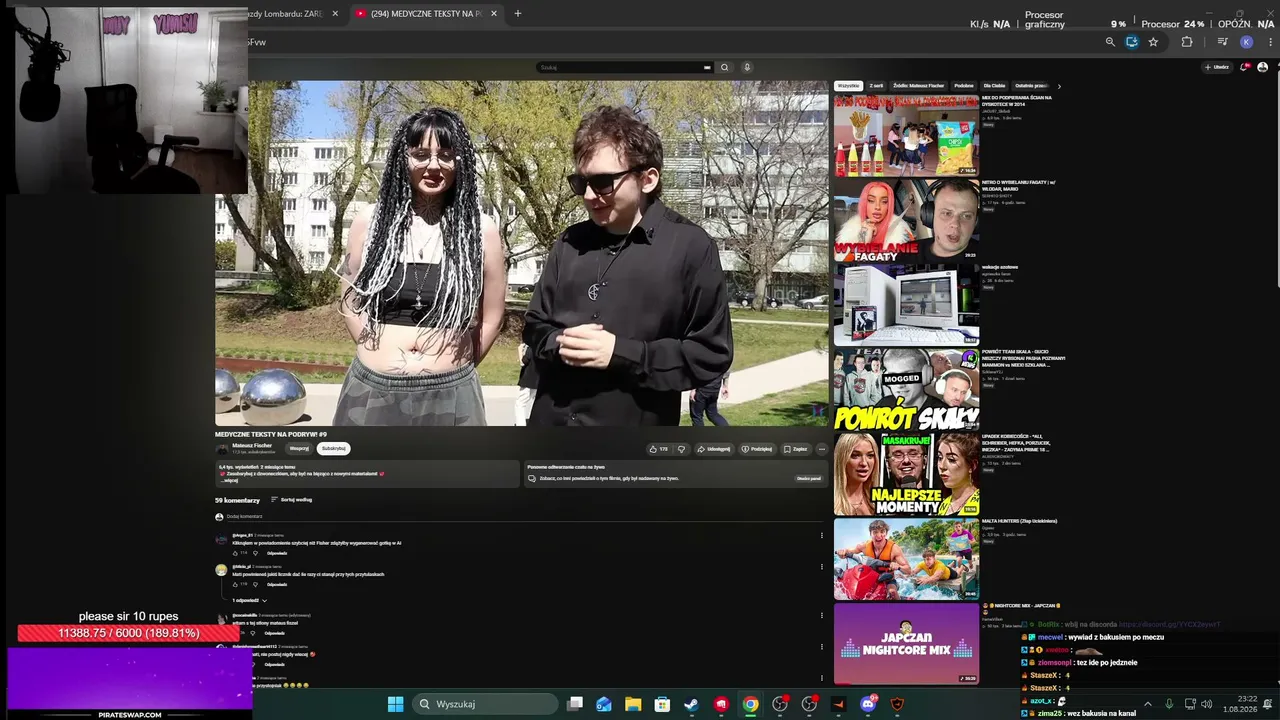Select the 'Podobne' filter chip
The image size is (1280, 720).
click(x=964, y=86)
